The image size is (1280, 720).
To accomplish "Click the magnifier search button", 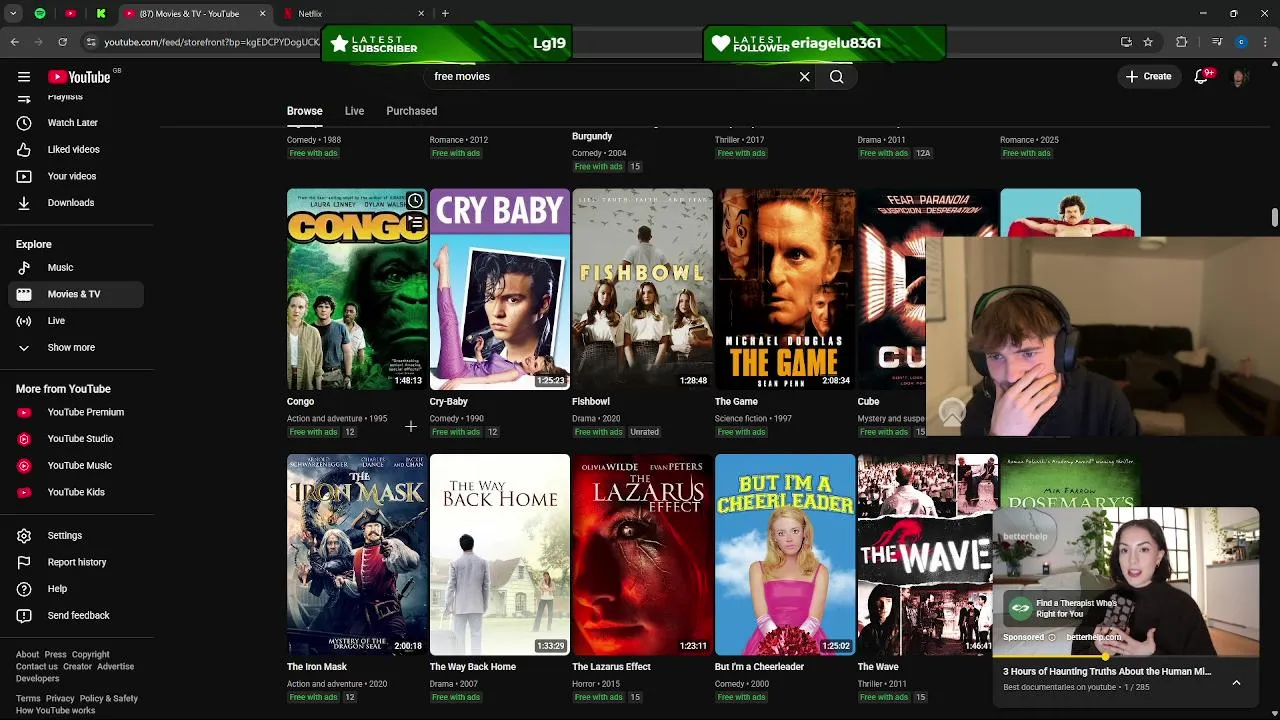I will click(x=837, y=77).
